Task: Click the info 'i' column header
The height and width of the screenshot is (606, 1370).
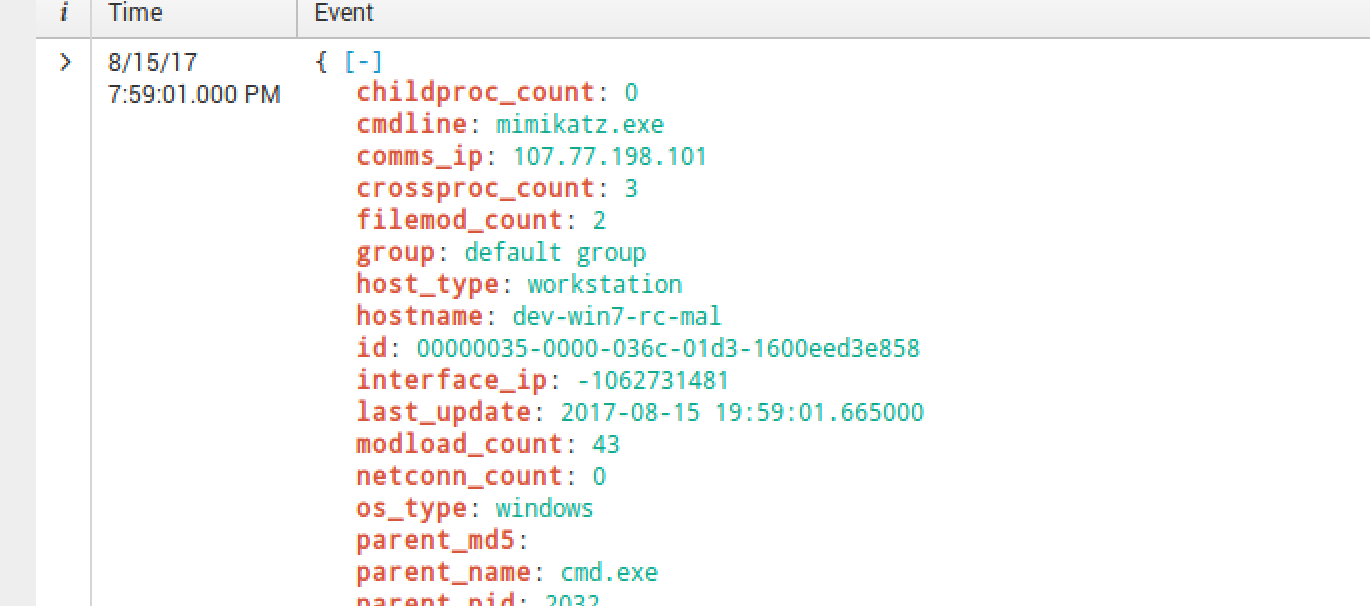Action: coord(64,13)
